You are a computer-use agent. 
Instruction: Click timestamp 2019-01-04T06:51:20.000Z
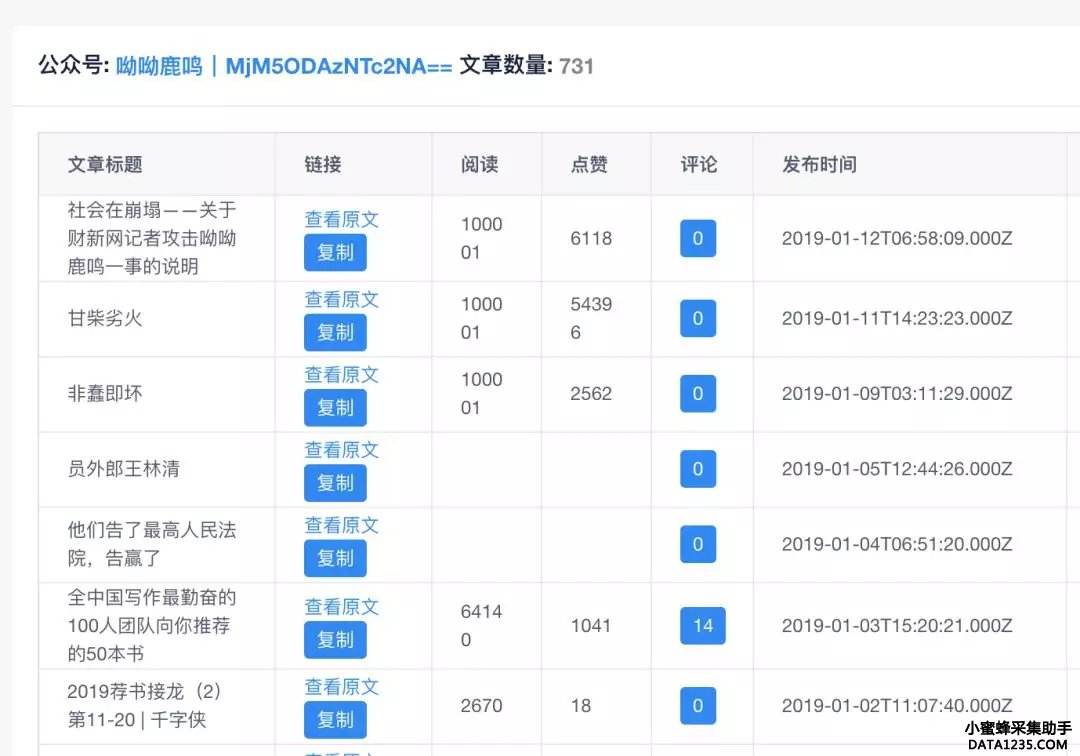pyautogui.click(x=897, y=544)
